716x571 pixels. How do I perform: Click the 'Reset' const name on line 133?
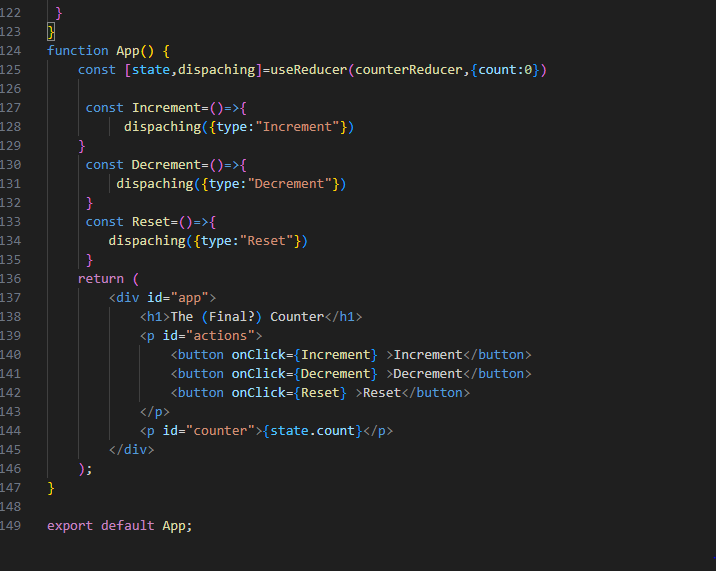151,222
